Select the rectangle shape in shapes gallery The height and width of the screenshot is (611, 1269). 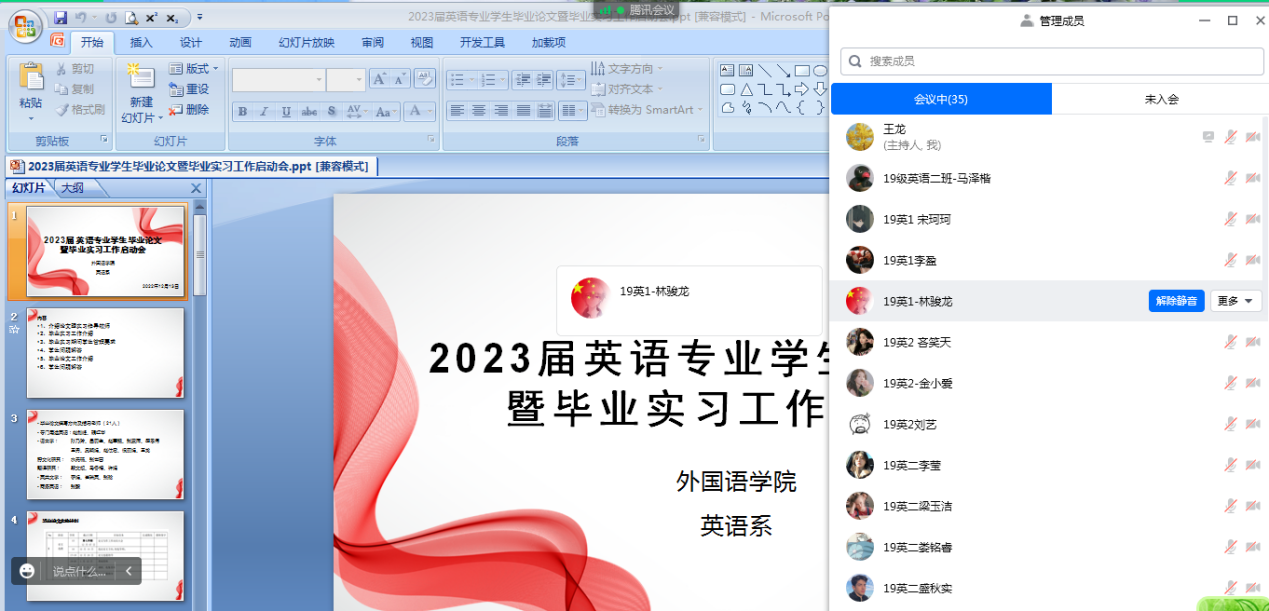coord(802,70)
